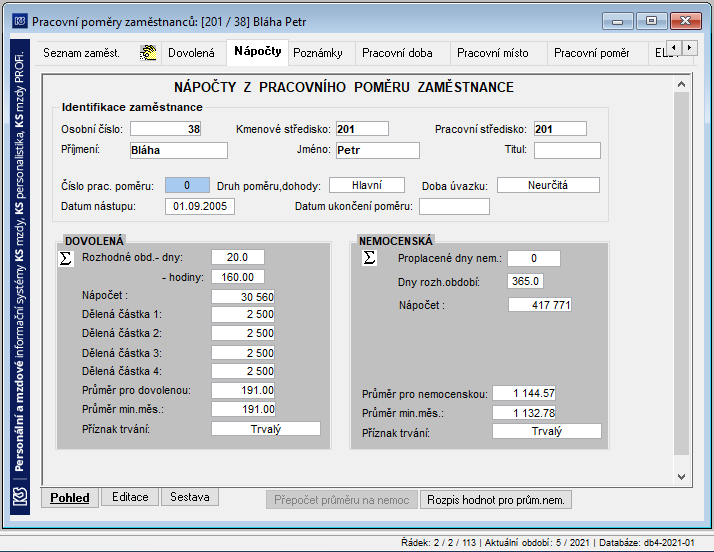Click the Dělená částka 3 field
Screen dimensions: 714x552
tap(243, 353)
